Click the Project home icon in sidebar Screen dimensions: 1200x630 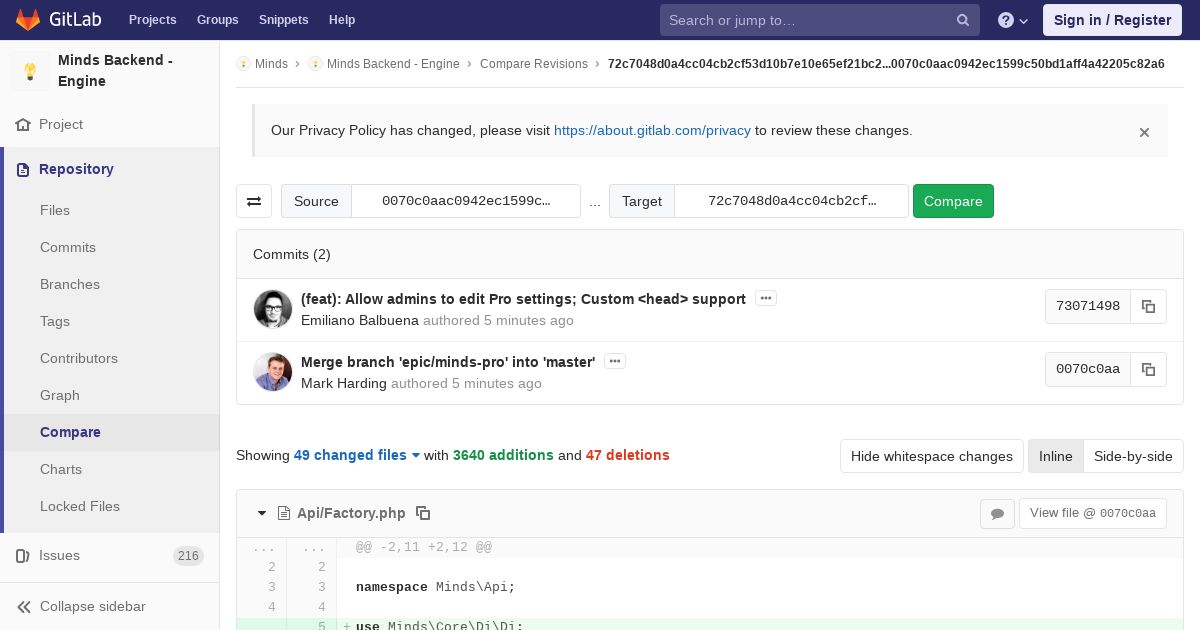tap(23, 125)
